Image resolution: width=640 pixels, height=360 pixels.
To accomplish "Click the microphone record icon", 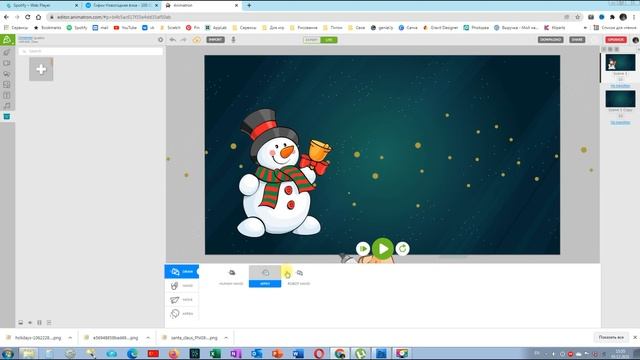I will pyautogui.click(x=233, y=40).
